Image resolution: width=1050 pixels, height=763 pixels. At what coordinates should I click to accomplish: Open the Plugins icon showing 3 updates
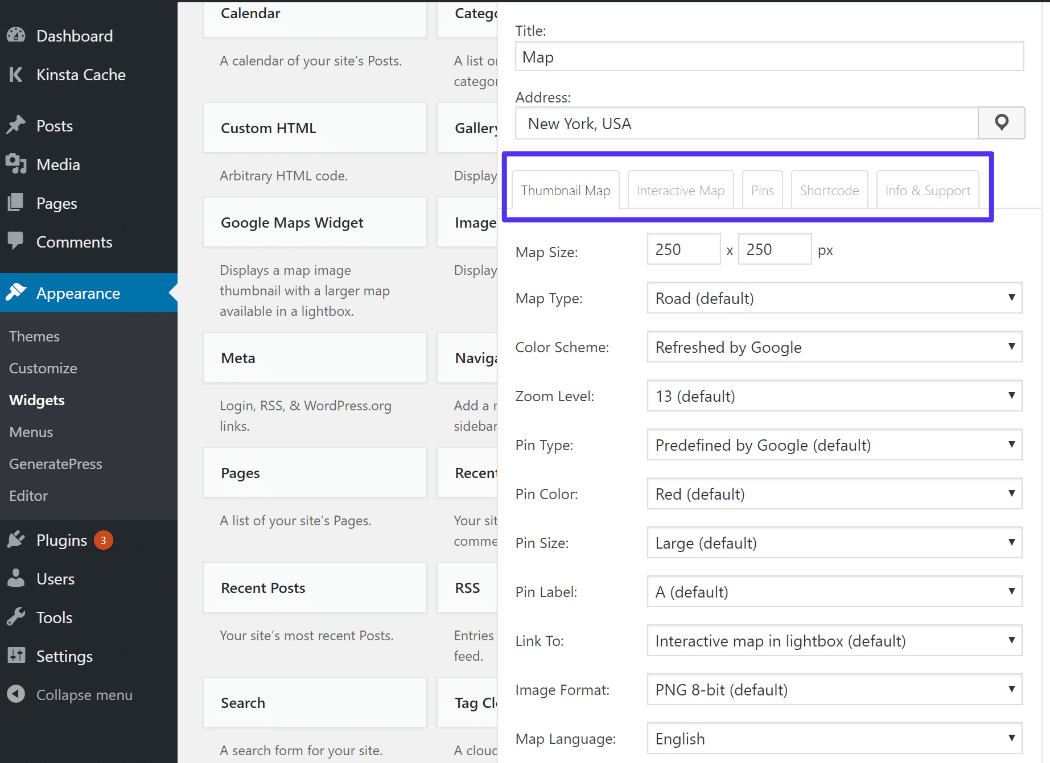click(x=18, y=539)
